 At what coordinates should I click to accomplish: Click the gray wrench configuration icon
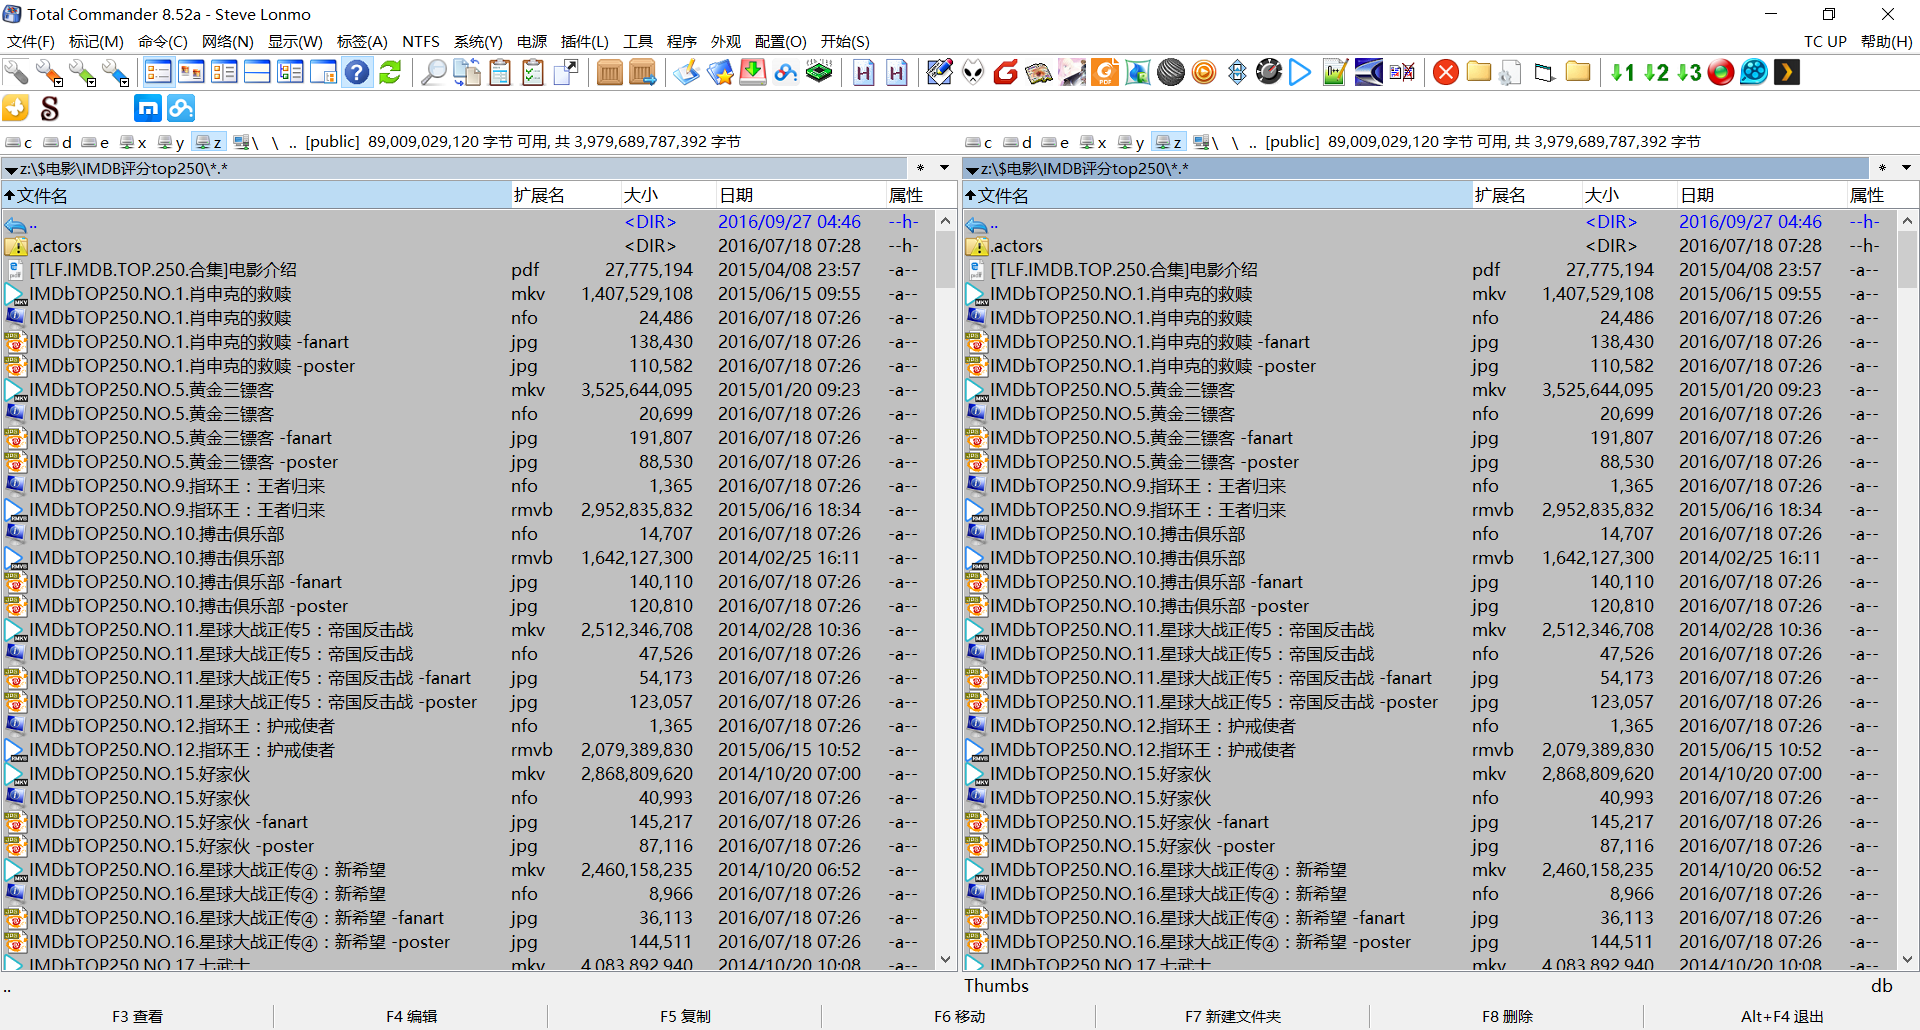(x=16, y=72)
